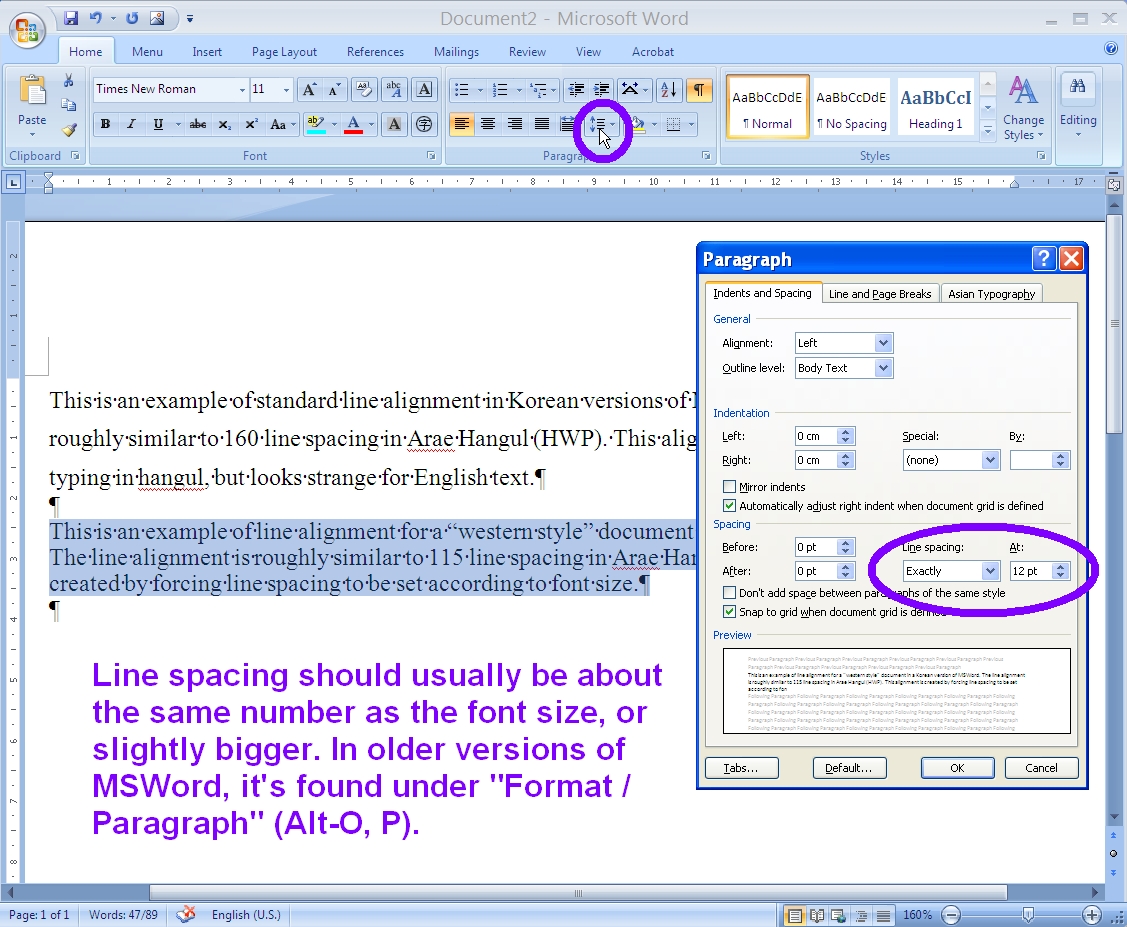
Task: Apply italic formatting
Action: (x=132, y=124)
